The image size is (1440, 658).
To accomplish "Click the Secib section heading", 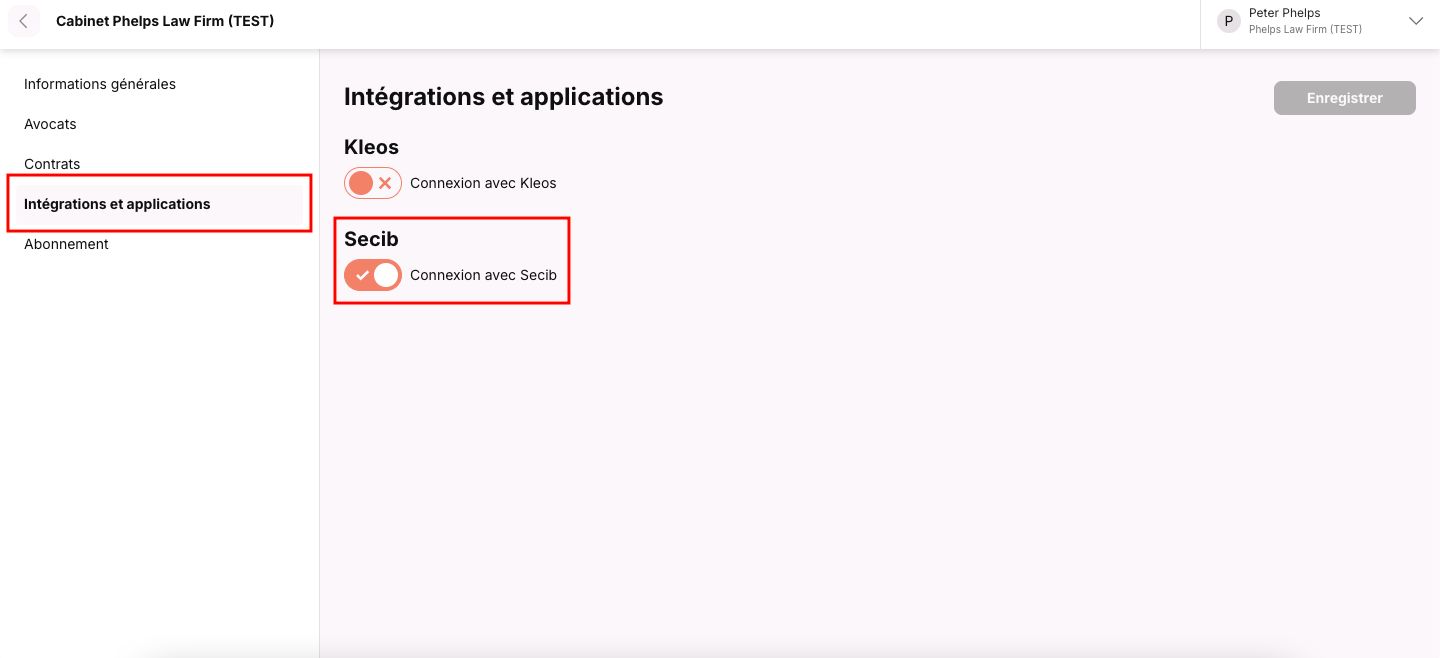I will point(371,239).
